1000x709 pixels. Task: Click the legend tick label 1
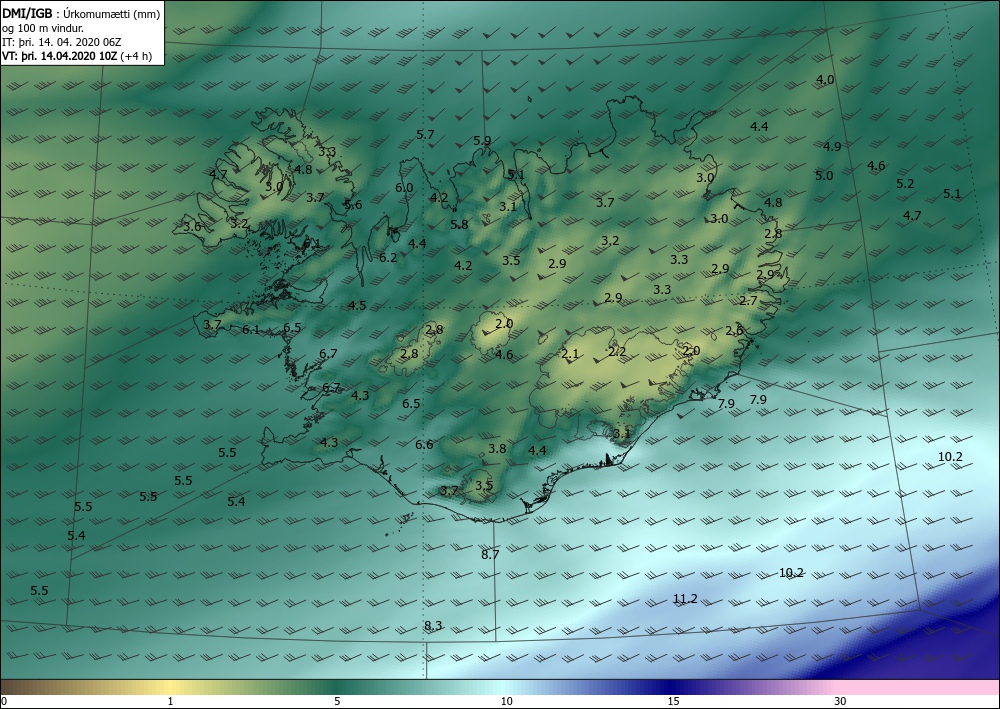click(x=170, y=701)
